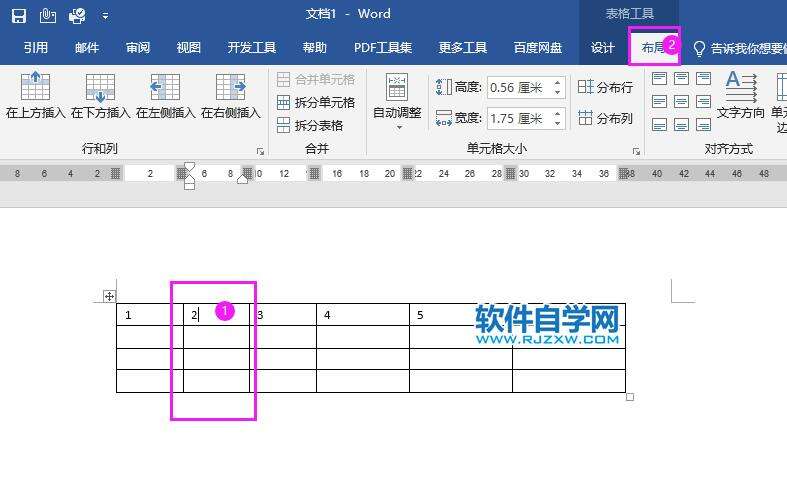Switch to the 视图 tab

189,48
